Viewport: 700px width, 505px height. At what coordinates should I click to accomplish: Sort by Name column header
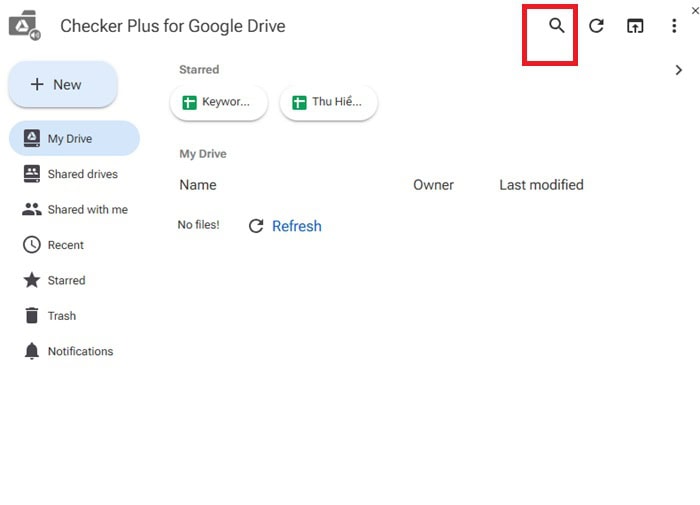coord(198,185)
